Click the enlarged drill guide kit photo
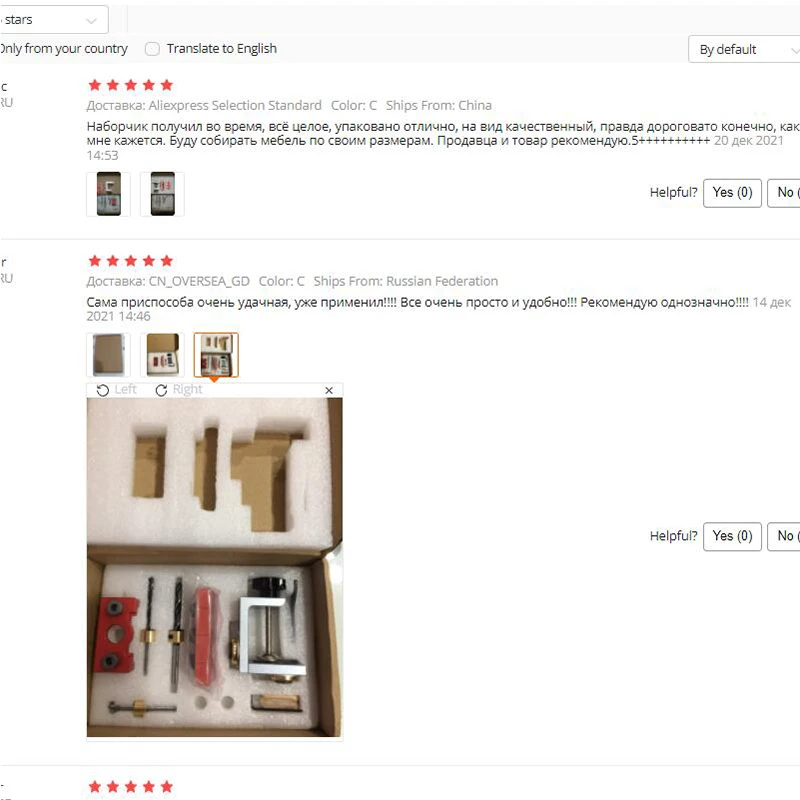Viewport: 800px width, 800px height. [x=215, y=567]
